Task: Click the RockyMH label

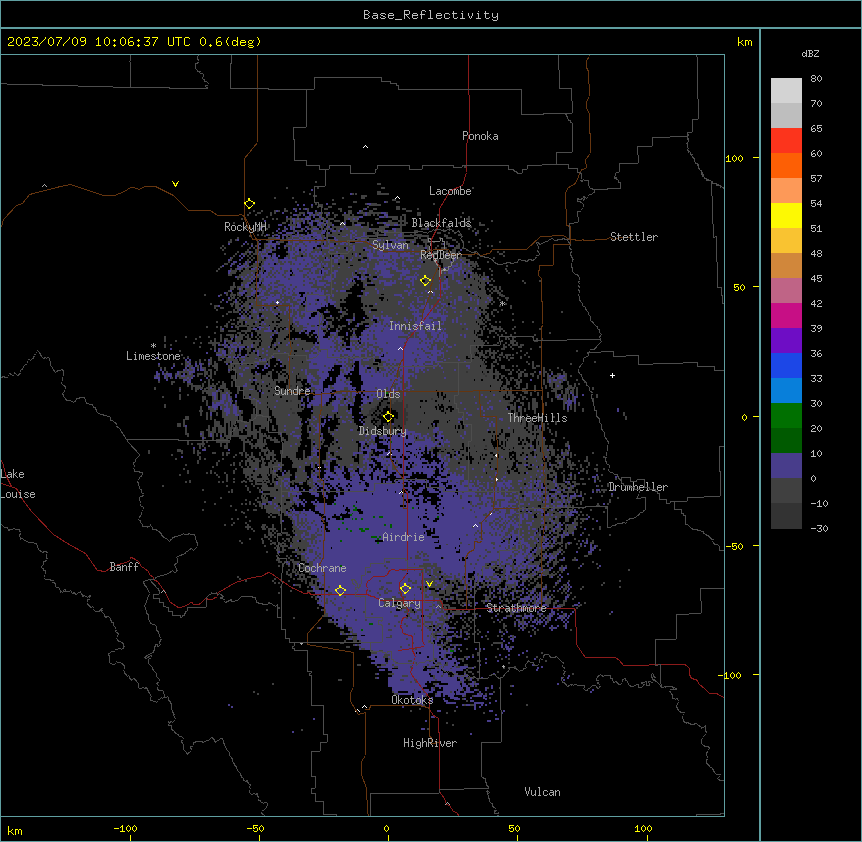Action: coord(245,226)
